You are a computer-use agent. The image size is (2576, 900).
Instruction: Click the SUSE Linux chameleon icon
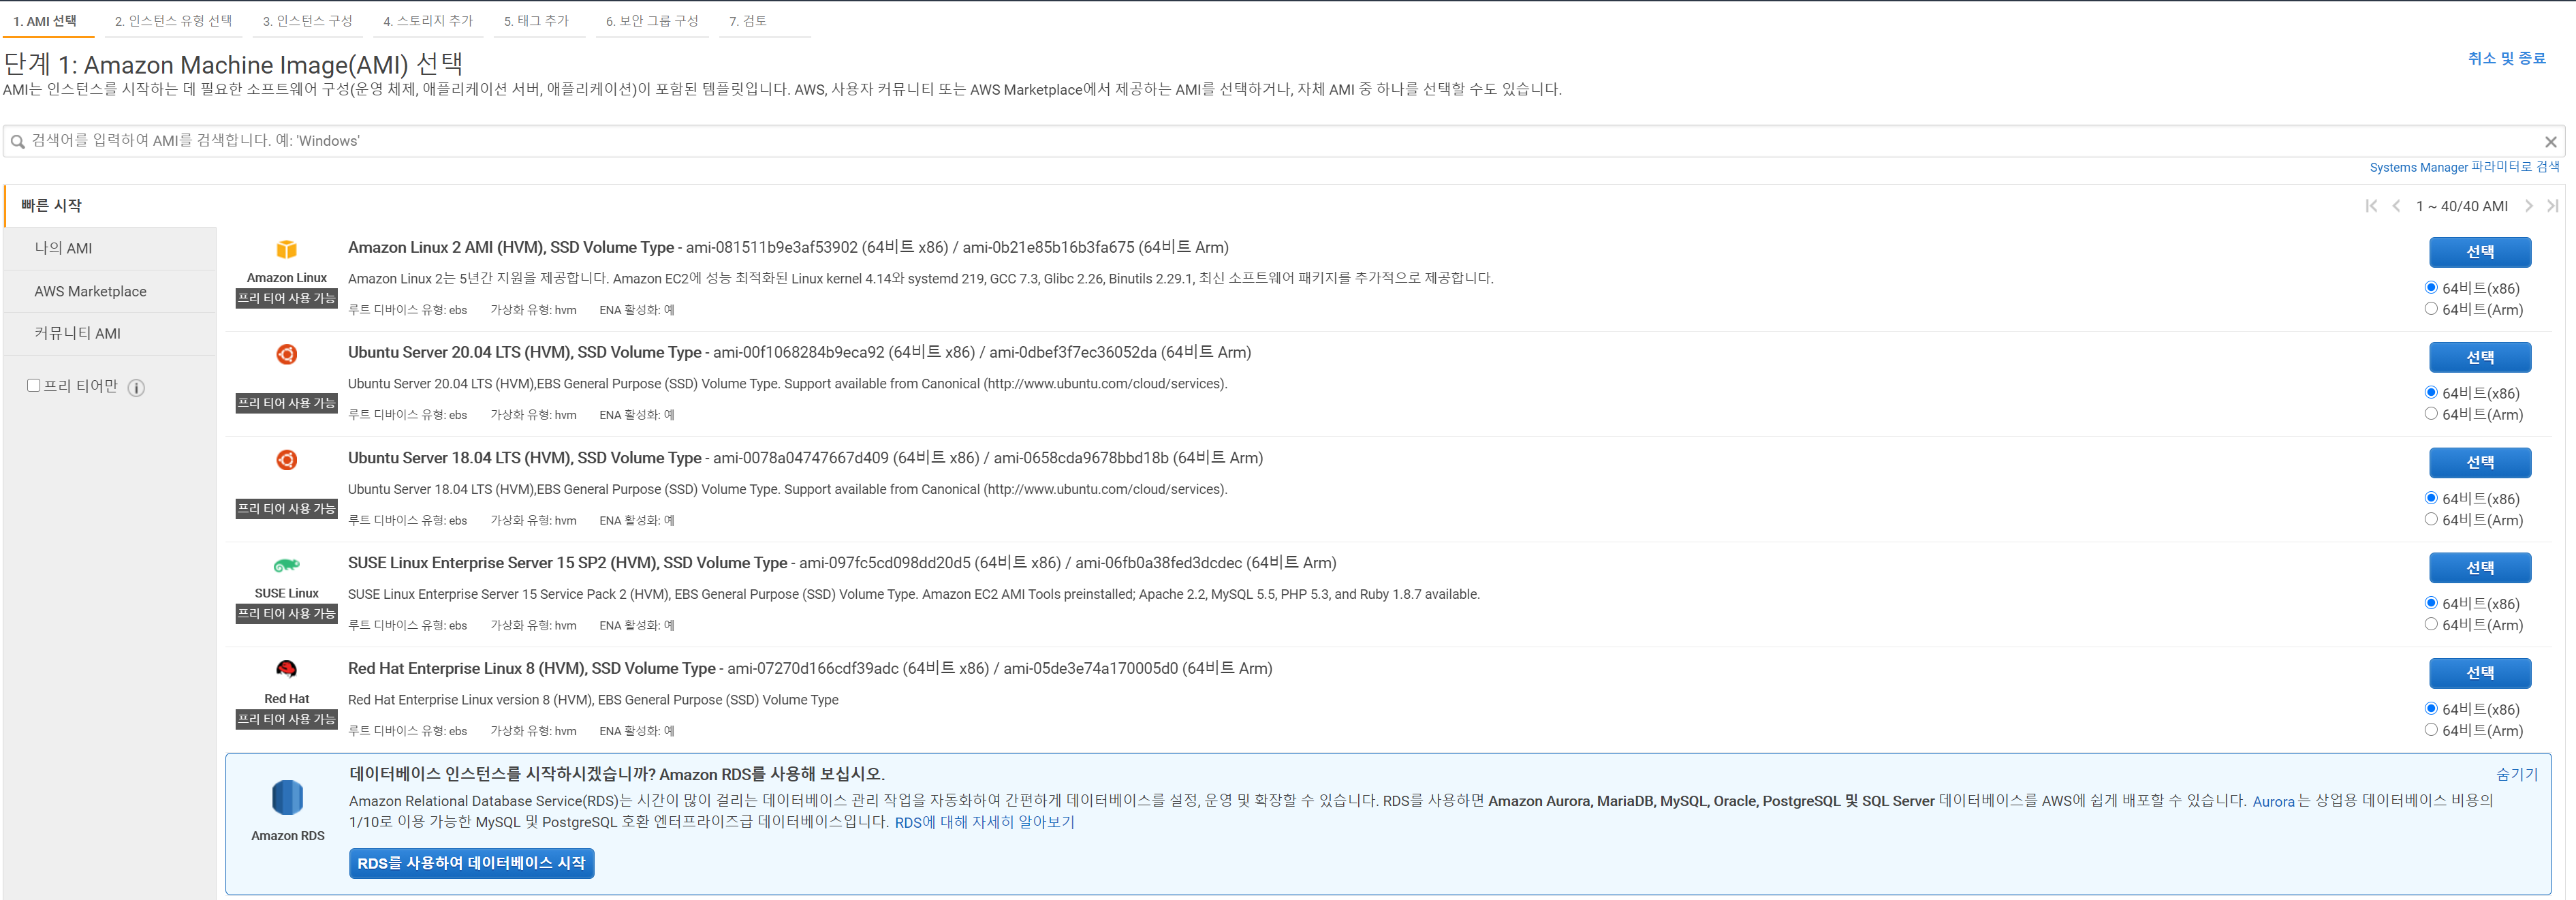[286, 565]
